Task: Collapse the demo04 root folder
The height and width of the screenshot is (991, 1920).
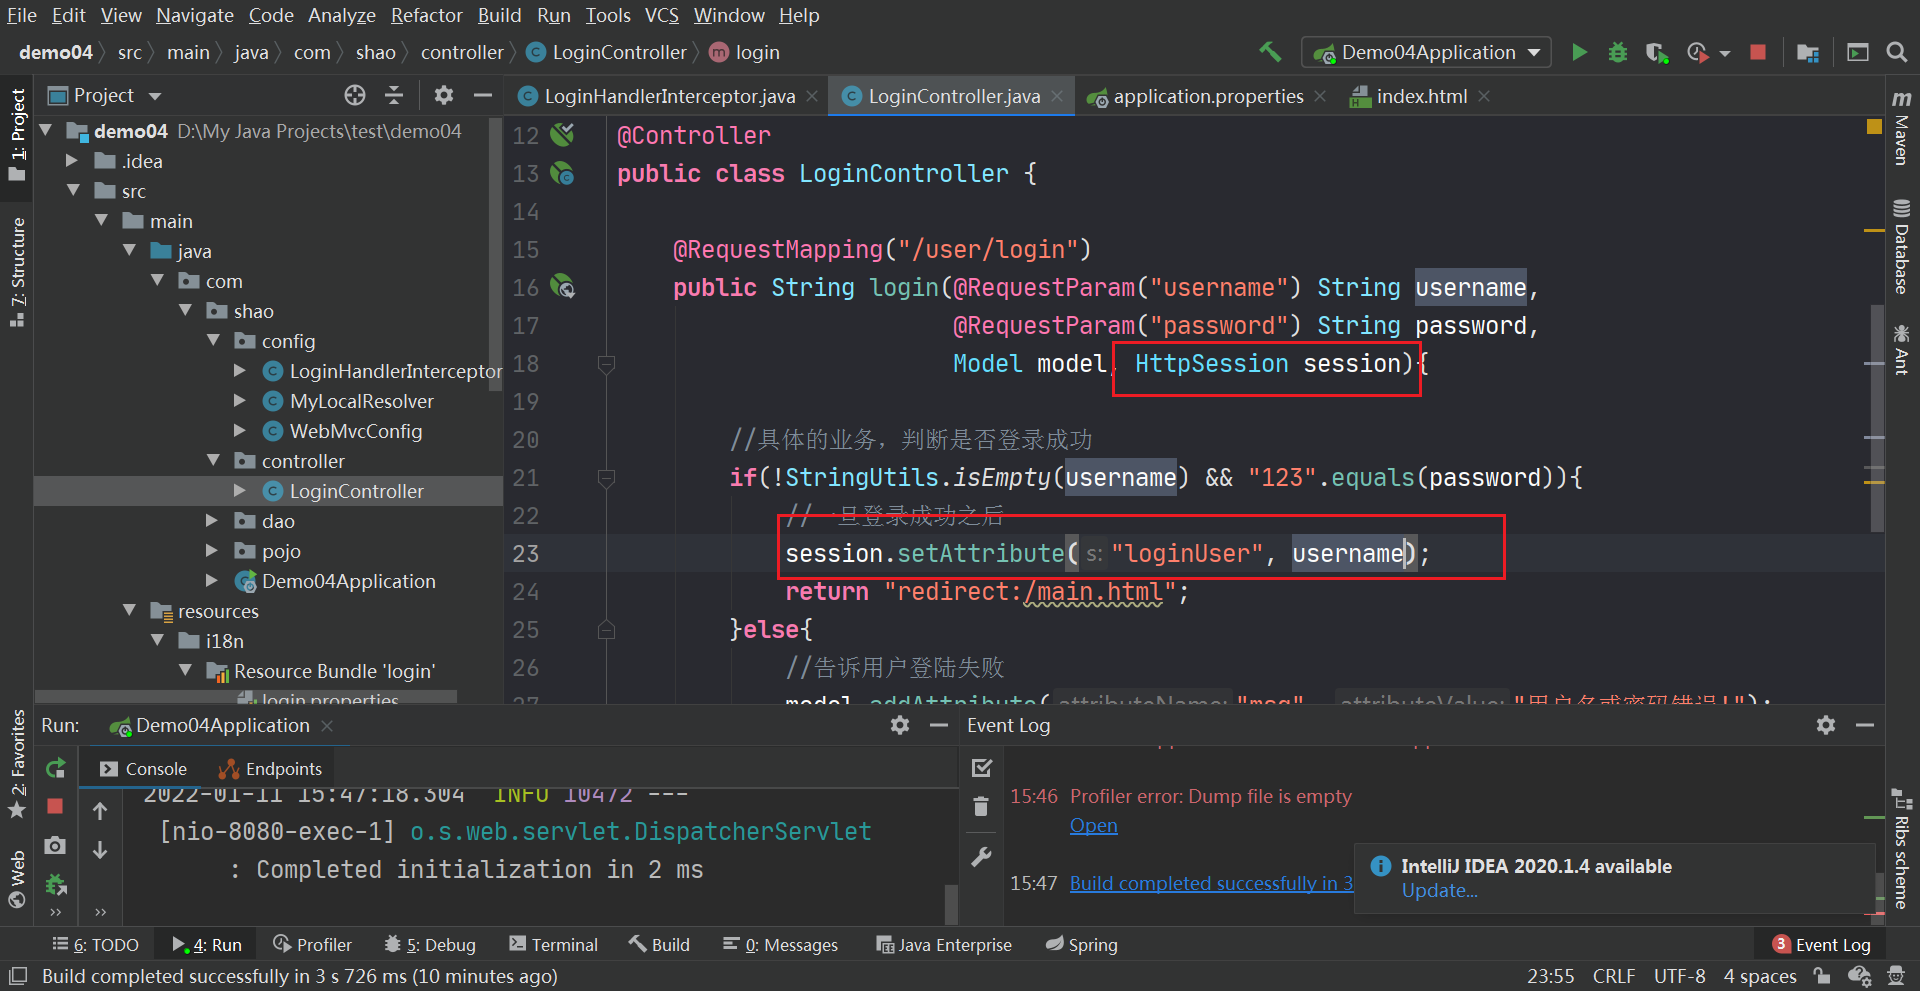Action: [46, 130]
